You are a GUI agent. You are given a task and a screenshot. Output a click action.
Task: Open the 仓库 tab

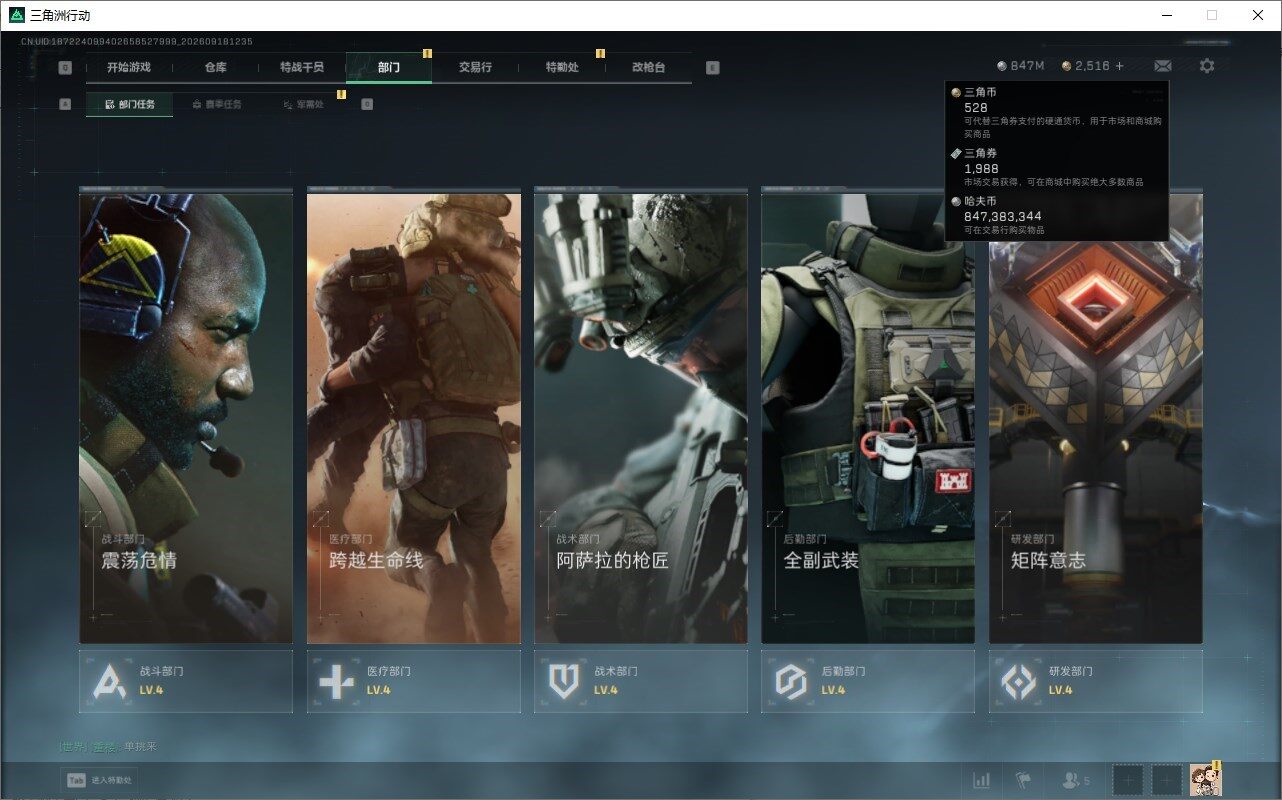pos(216,67)
